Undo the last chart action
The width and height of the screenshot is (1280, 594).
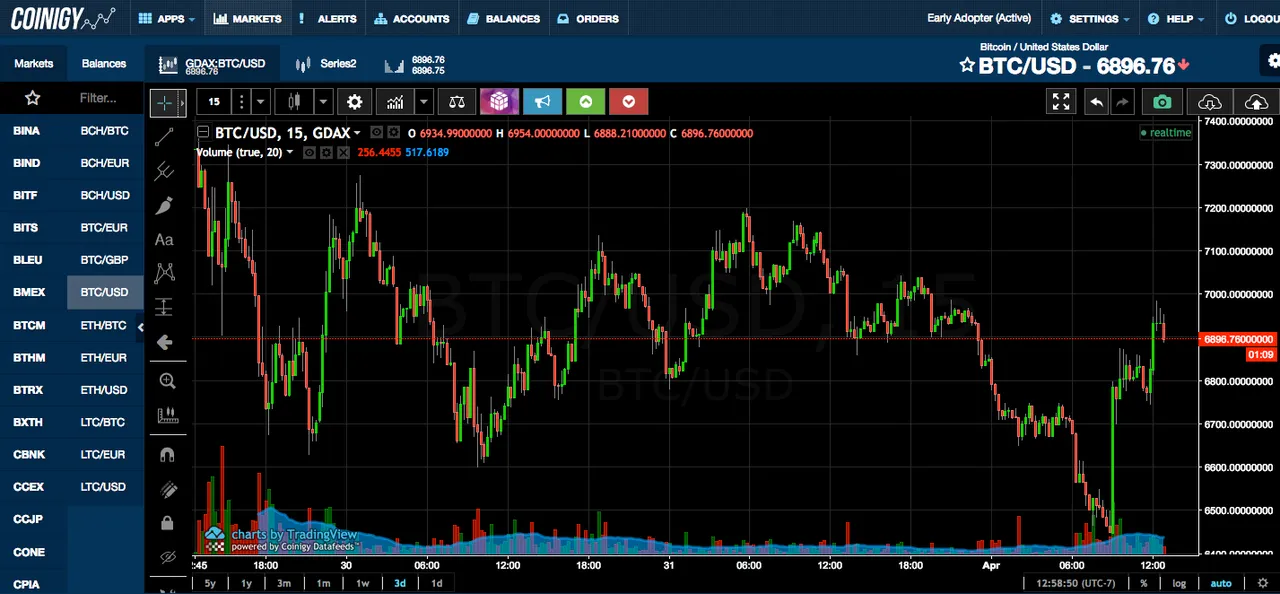(1097, 102)
